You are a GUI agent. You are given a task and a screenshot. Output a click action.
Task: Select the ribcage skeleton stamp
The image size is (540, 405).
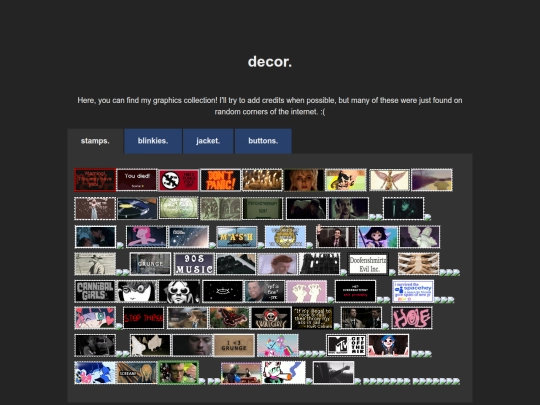(418, 264)
